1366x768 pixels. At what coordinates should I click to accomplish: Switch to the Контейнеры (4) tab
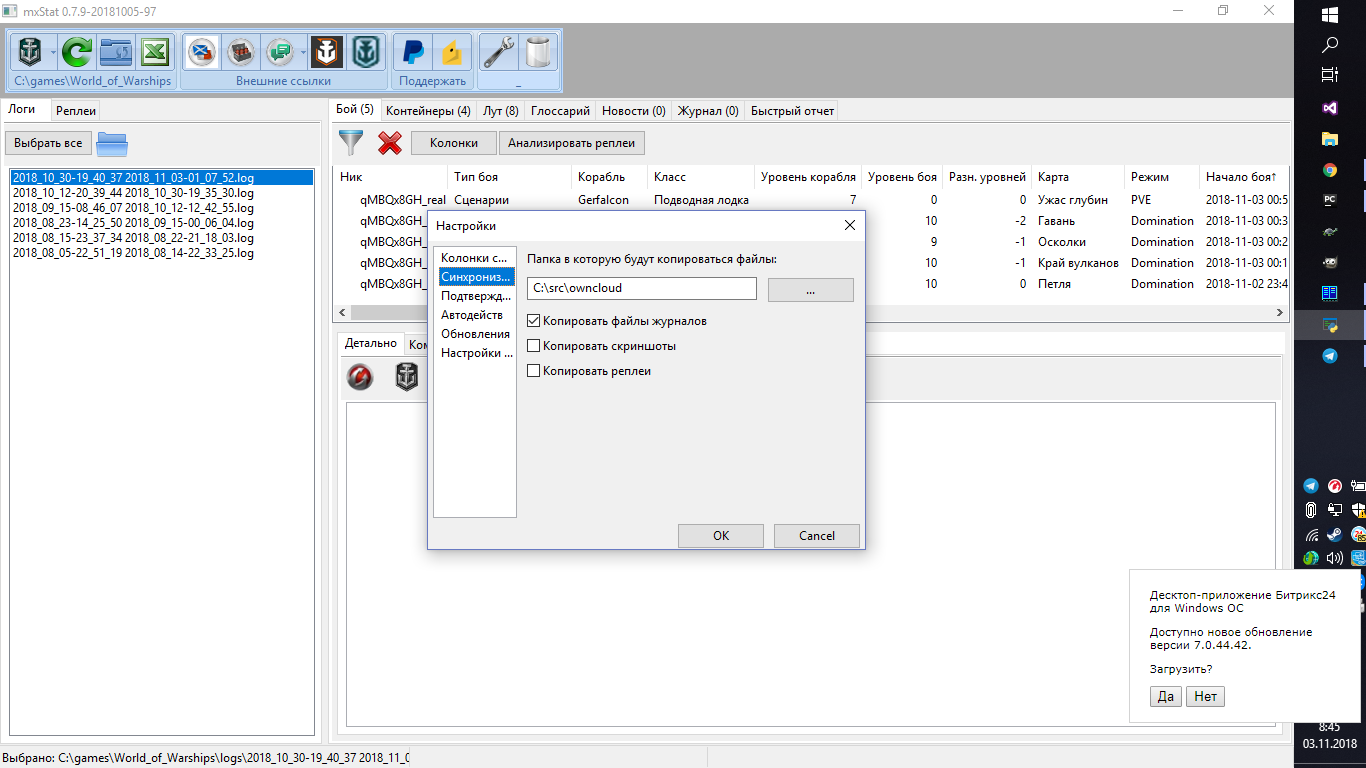[428, 111]
